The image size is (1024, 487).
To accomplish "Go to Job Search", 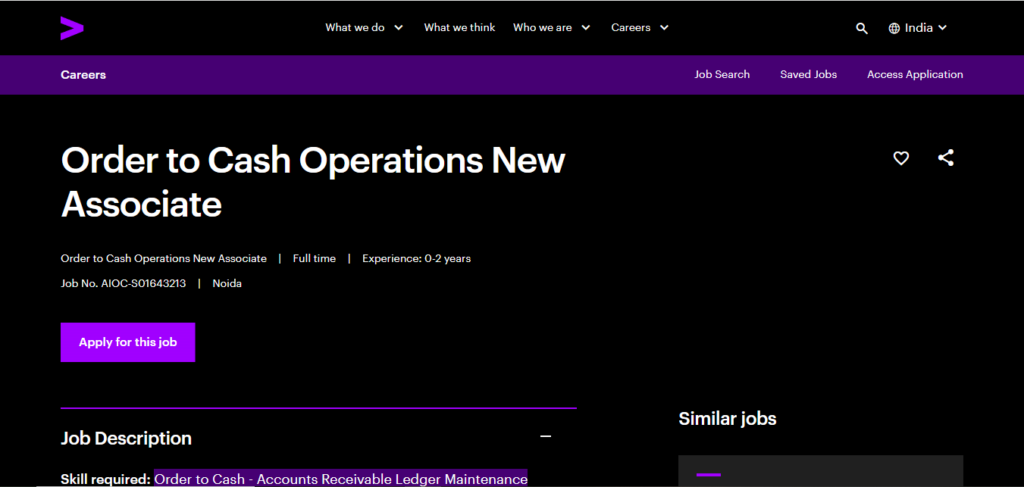I will tap(722, 74).
